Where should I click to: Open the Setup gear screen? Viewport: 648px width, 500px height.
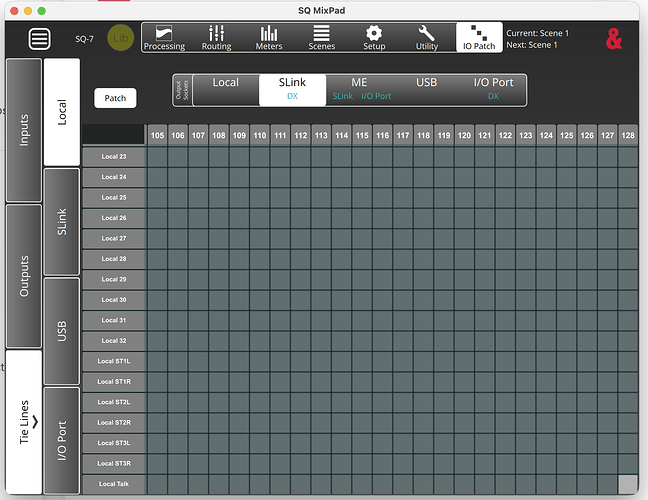[x=374, y=38]
